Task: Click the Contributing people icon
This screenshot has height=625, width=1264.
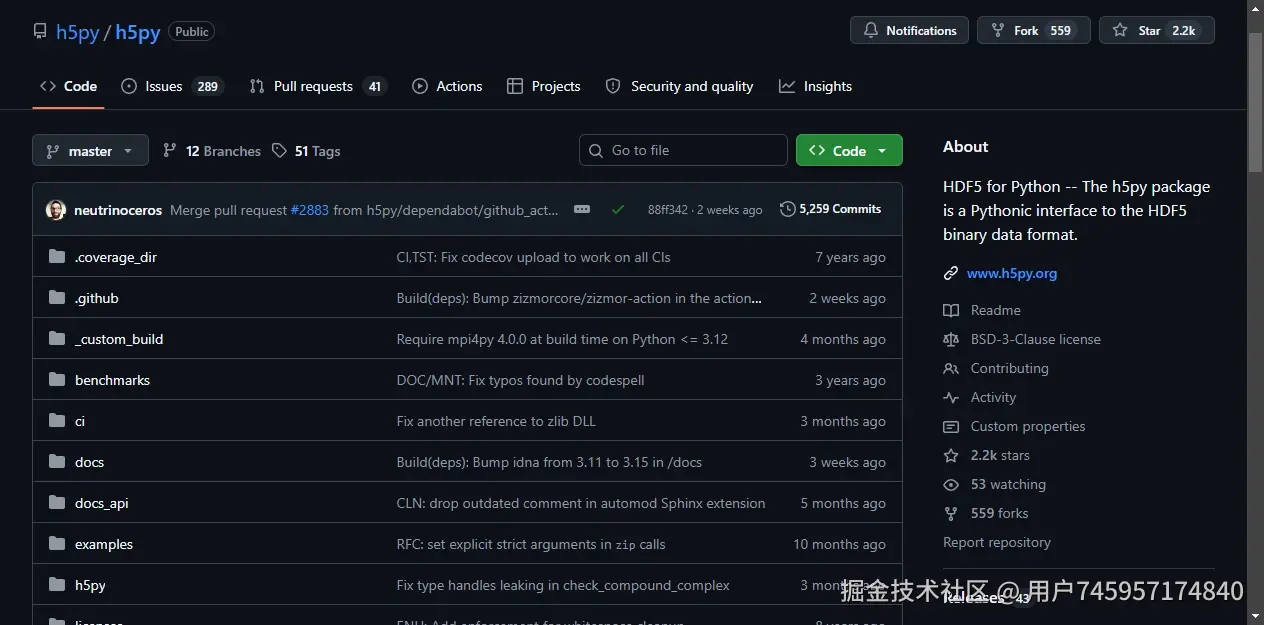Action: [x=951, y=368]
